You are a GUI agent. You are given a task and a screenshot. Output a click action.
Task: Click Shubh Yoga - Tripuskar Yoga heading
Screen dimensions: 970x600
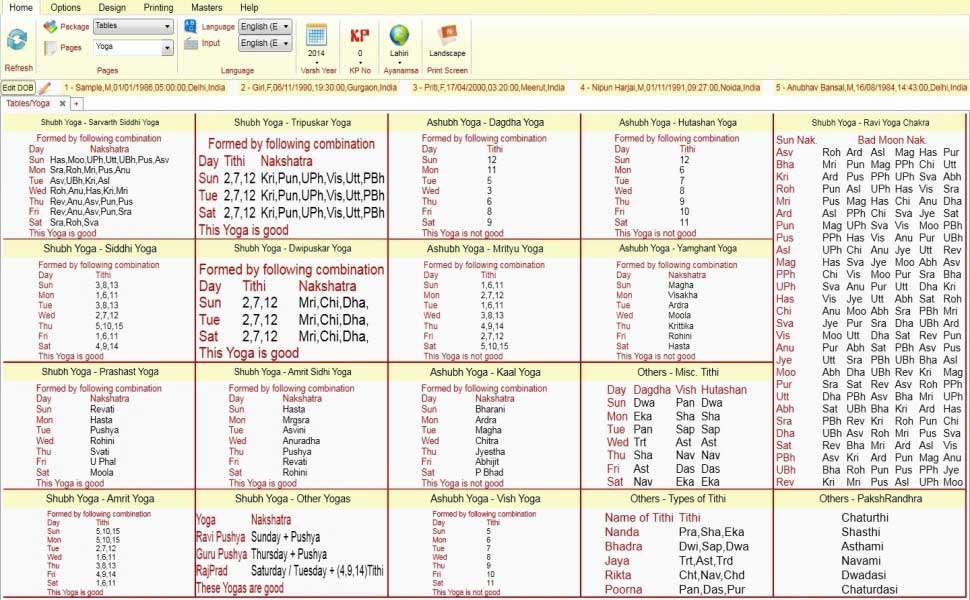293,122
